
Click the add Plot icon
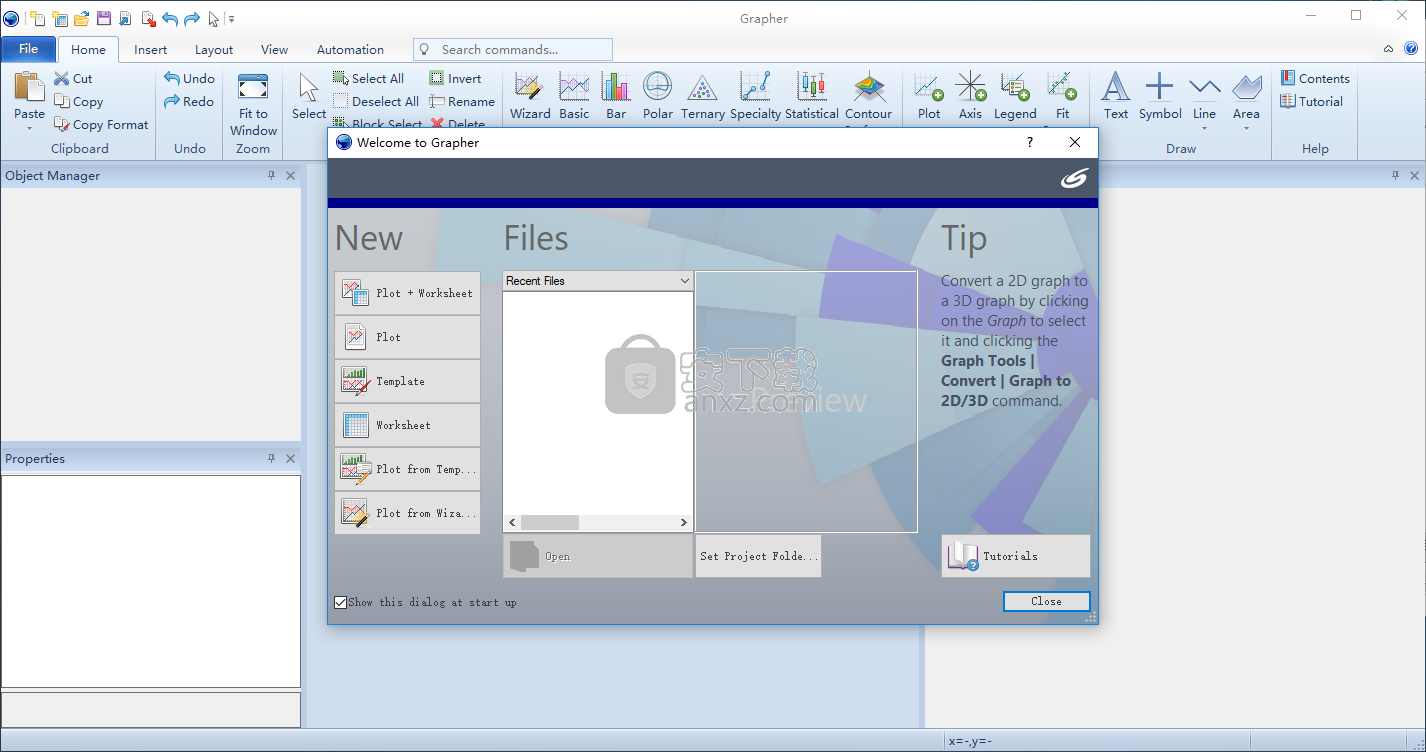click(929, 87)
